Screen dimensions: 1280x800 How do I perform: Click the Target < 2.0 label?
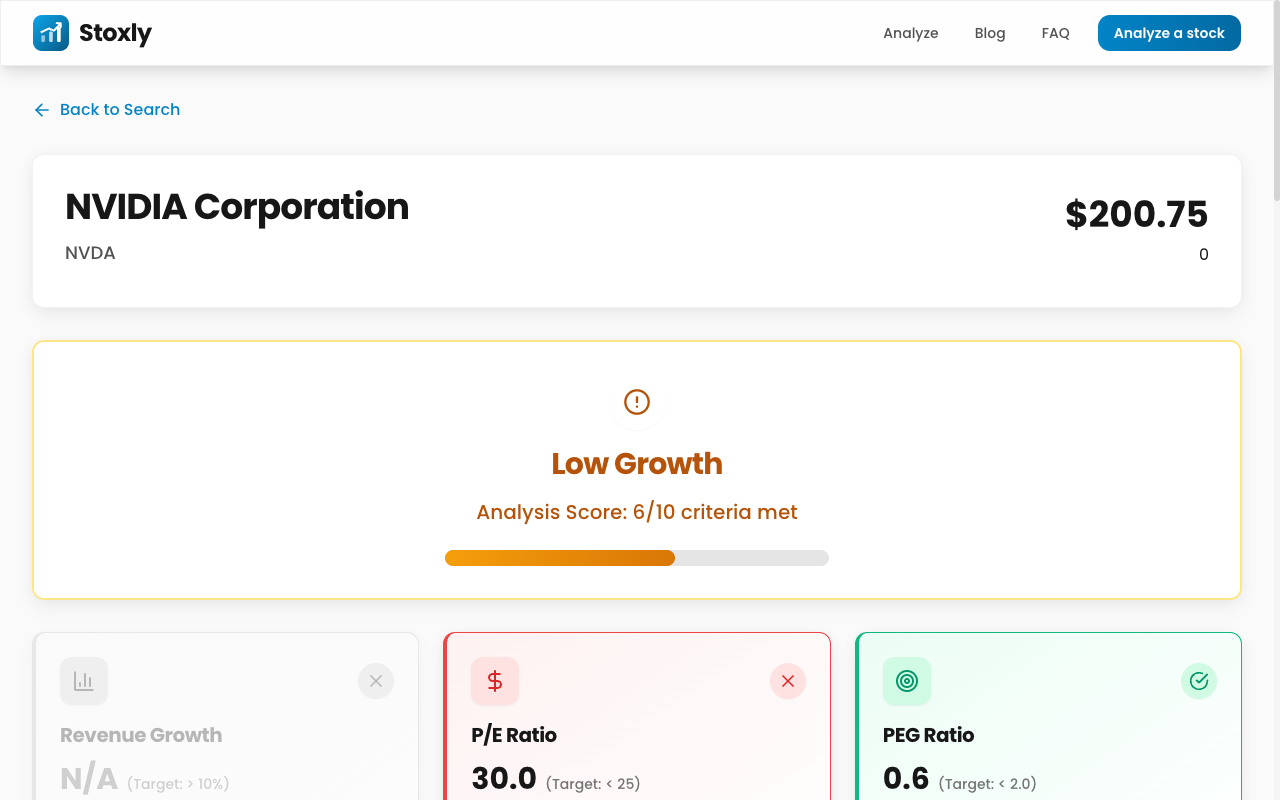pos(987,784)
